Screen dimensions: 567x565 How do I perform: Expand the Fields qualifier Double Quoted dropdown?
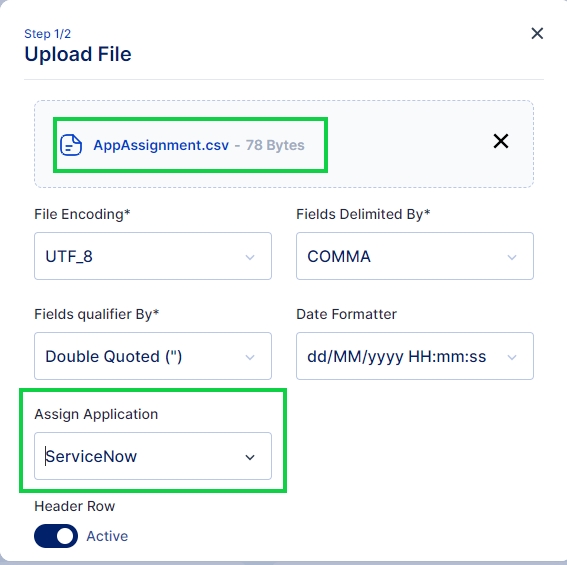(x=153, y=356)
